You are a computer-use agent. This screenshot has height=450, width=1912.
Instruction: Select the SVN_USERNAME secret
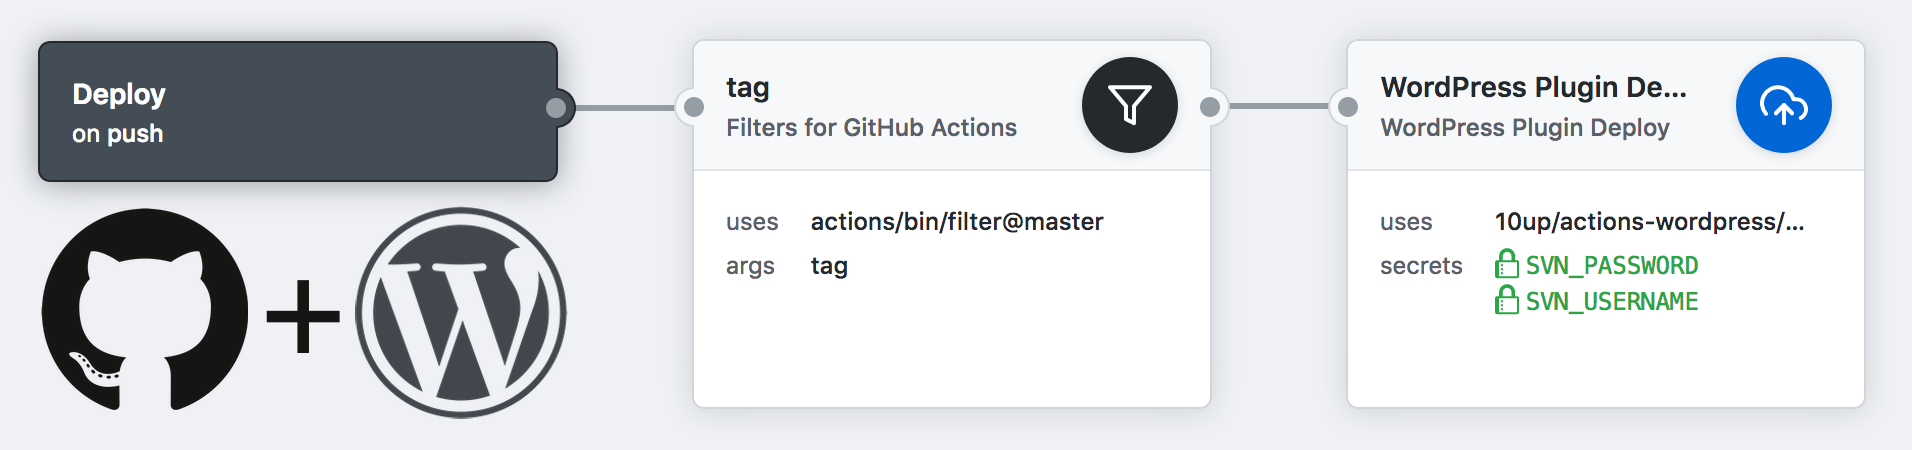pos(1611,302)
